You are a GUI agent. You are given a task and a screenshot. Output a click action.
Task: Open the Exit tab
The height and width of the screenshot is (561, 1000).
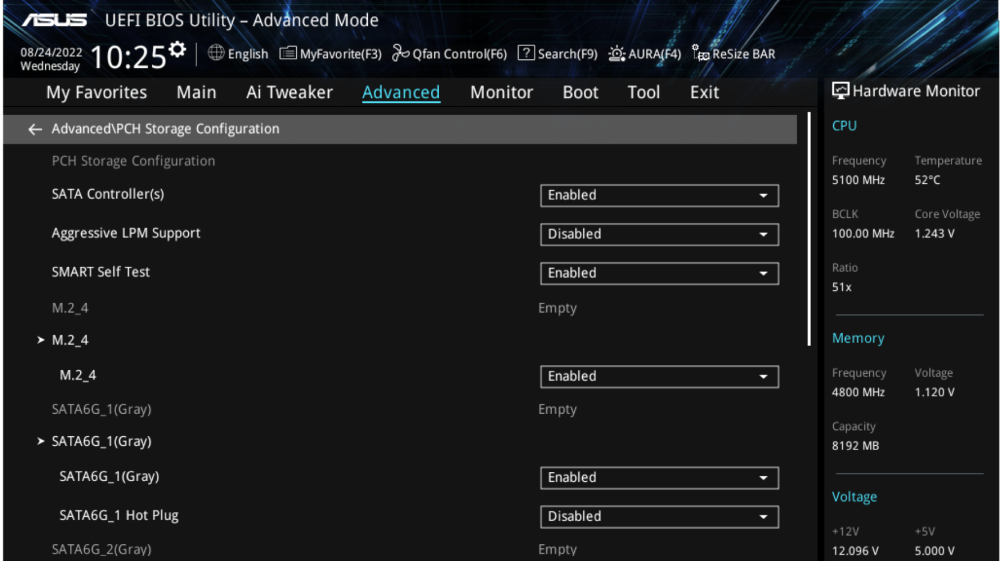pyautogui.click(x=704, y=92)
